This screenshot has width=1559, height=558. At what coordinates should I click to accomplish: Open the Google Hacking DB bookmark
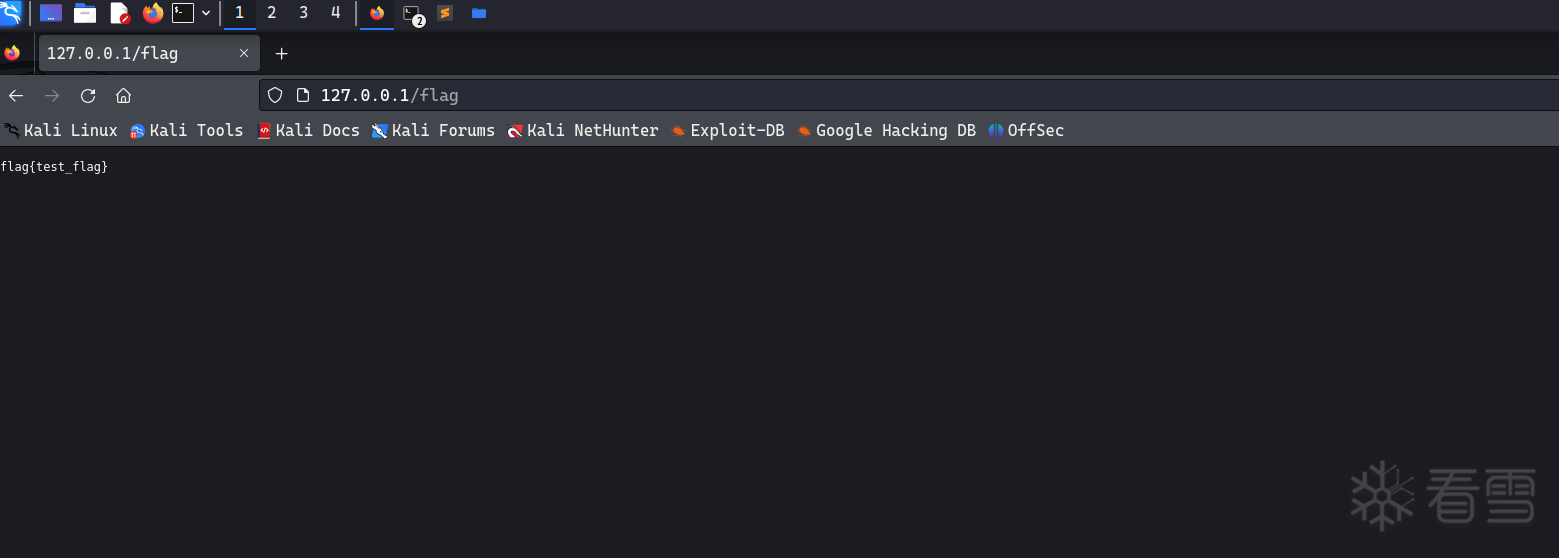tap(886, 131)
